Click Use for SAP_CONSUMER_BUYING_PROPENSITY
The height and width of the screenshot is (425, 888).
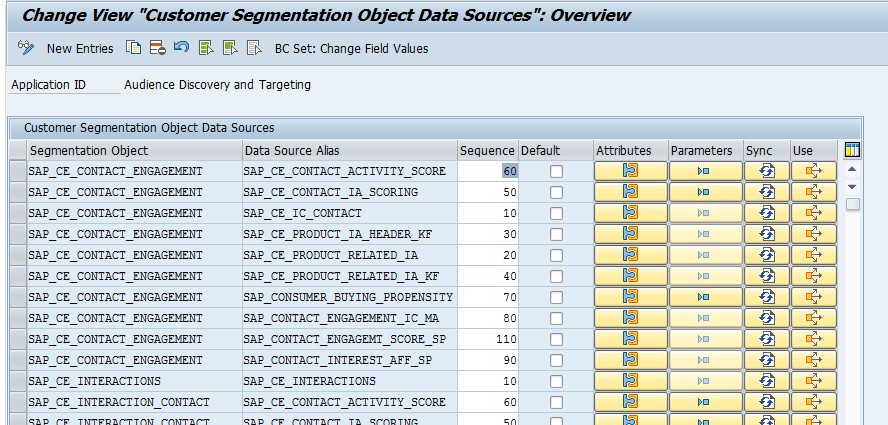[x=814, y=297]
